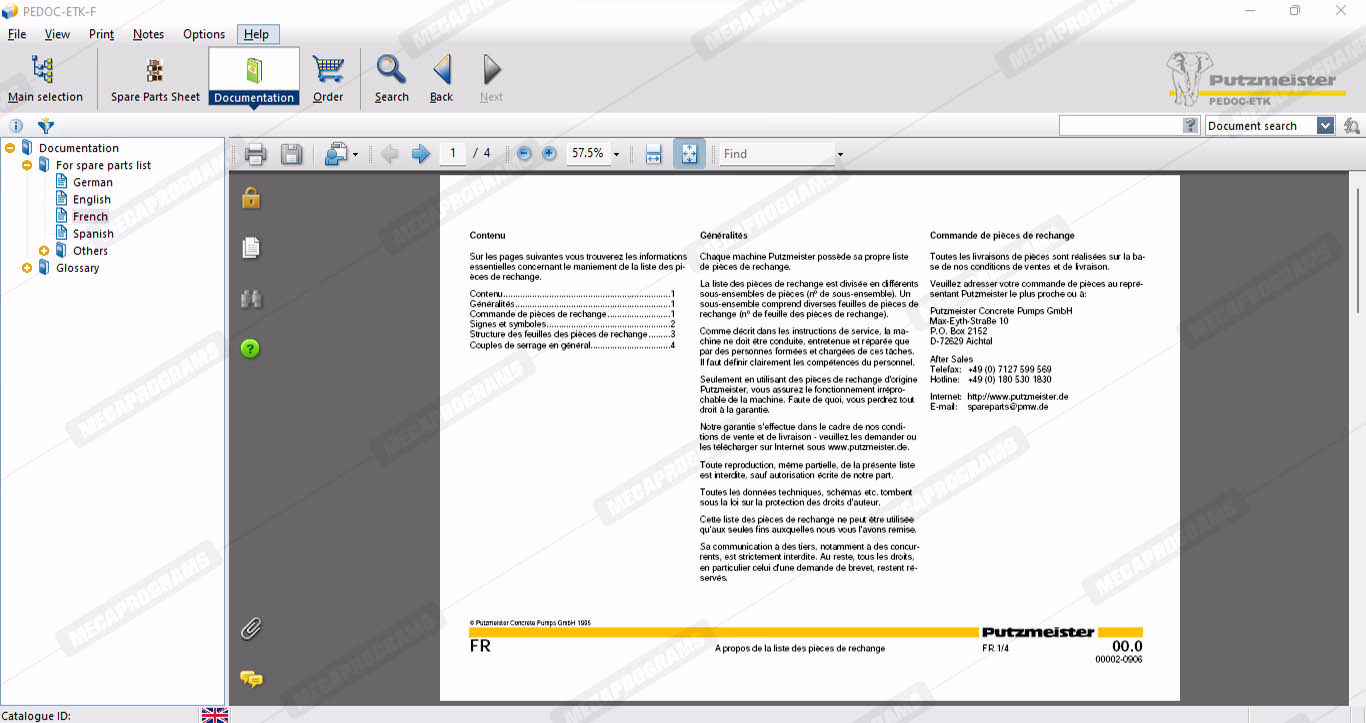Image resolution: width=1366 pixels, height=723 pixels.
Task: Click the 'Couples de serrage' contents entry
Action: (573, 346)
